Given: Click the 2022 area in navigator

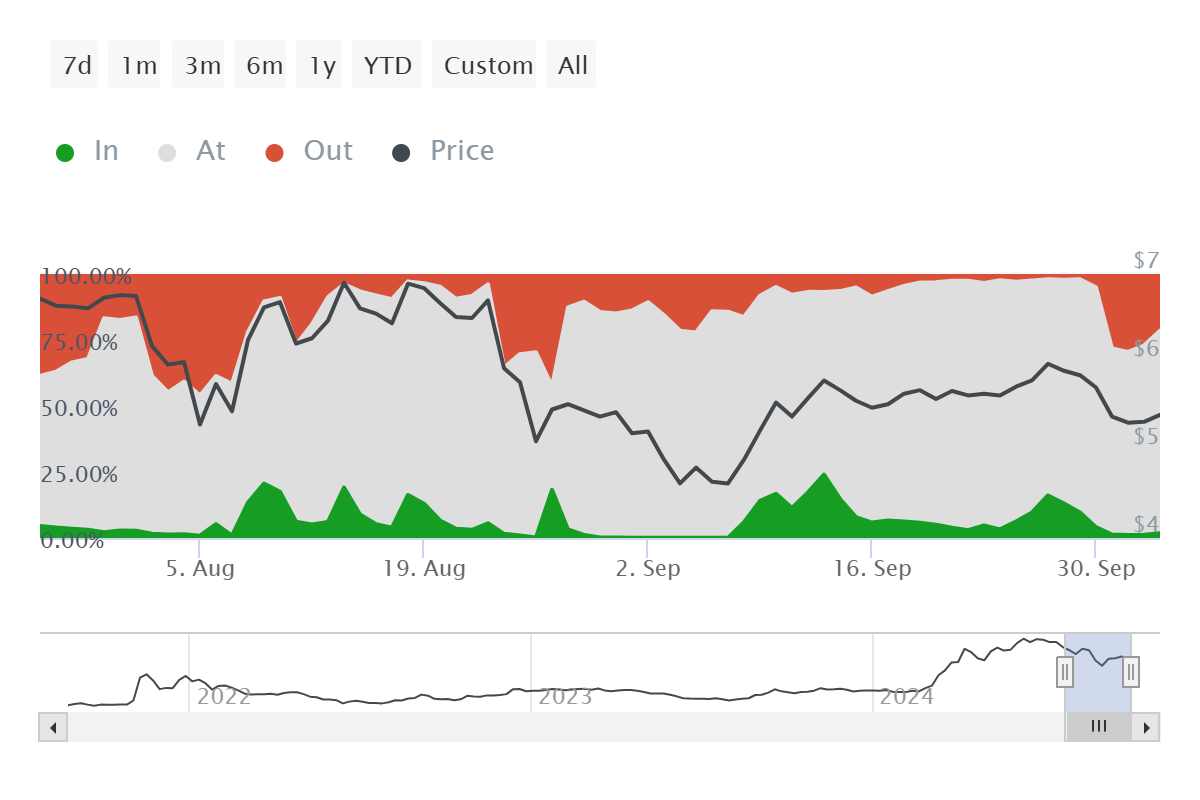Looking at the screenshot, I should [223, 695].
